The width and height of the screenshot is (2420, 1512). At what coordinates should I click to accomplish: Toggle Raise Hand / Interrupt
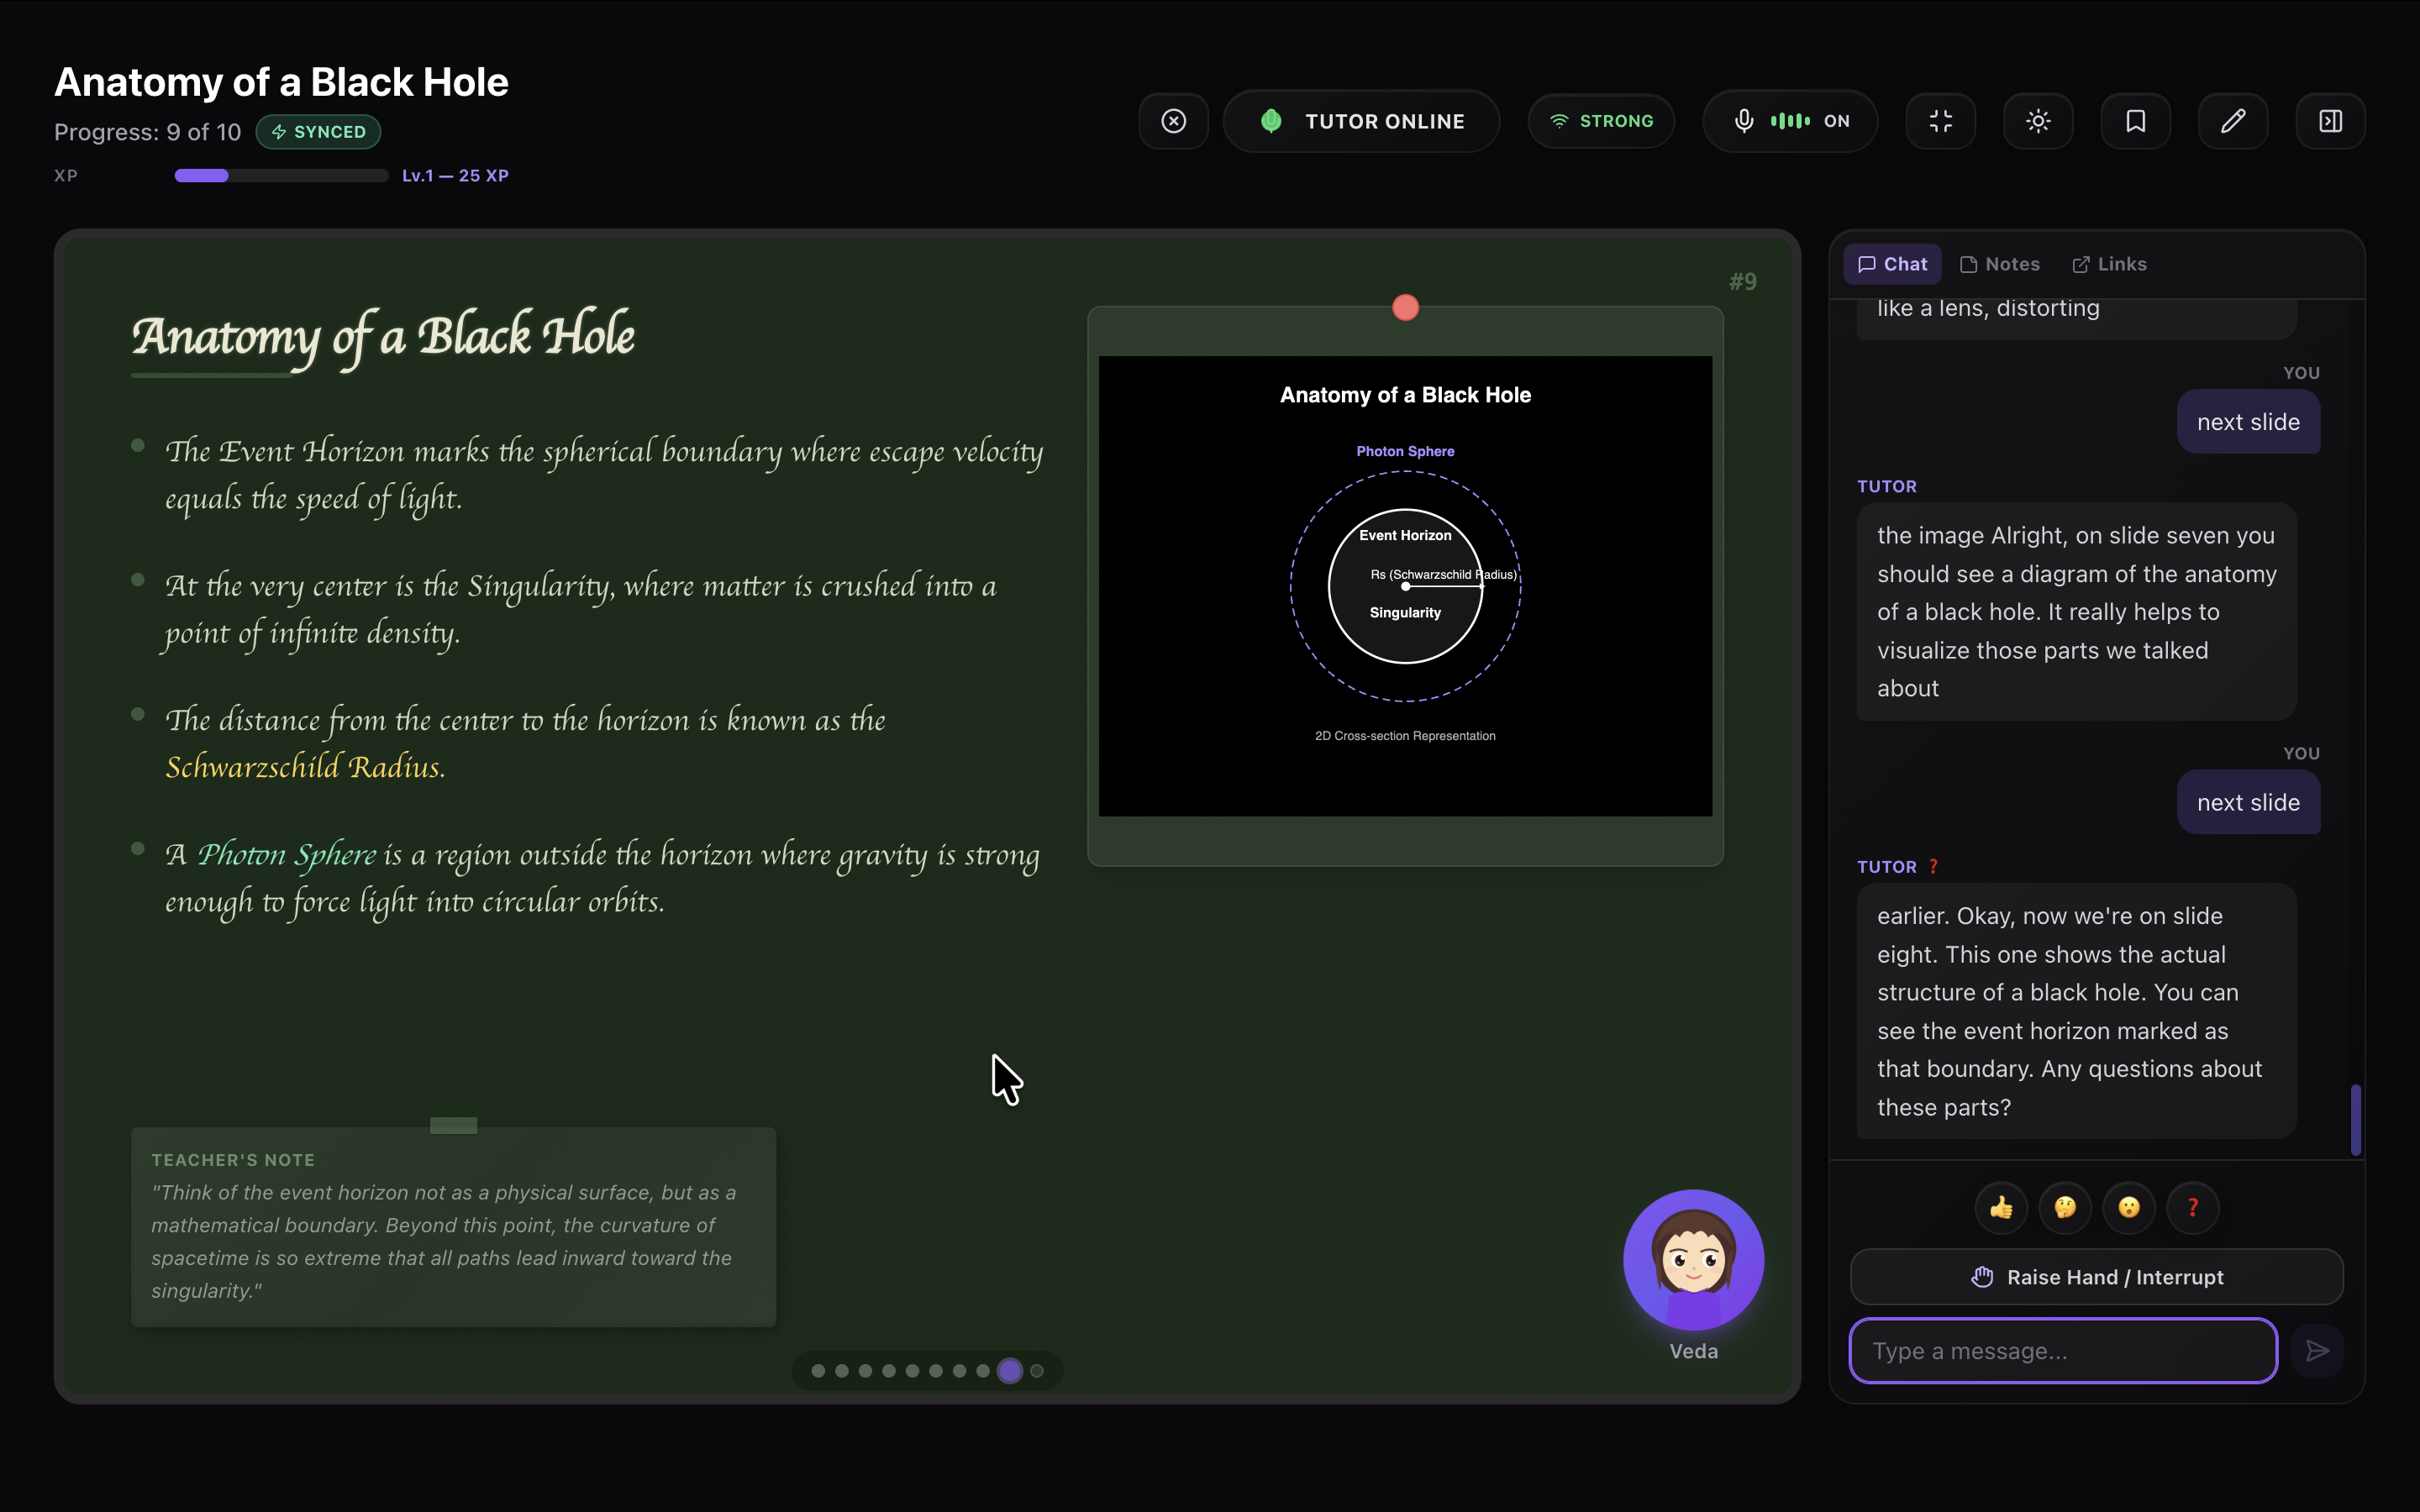[x=2094, y=1276]
